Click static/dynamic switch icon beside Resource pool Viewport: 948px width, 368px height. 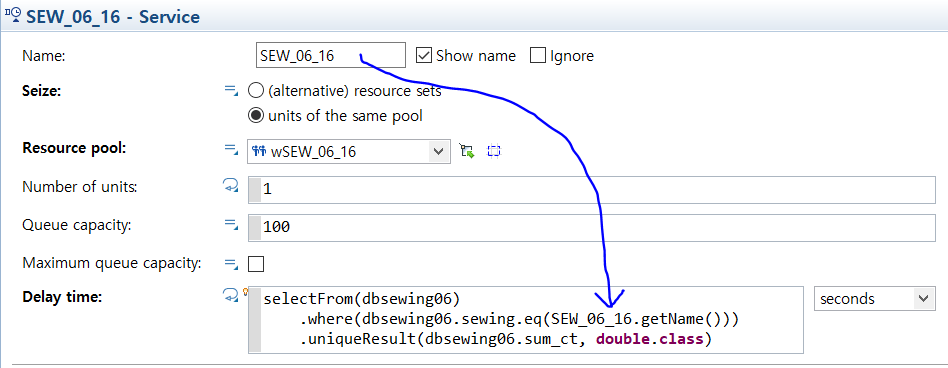[x=231, y=148]
